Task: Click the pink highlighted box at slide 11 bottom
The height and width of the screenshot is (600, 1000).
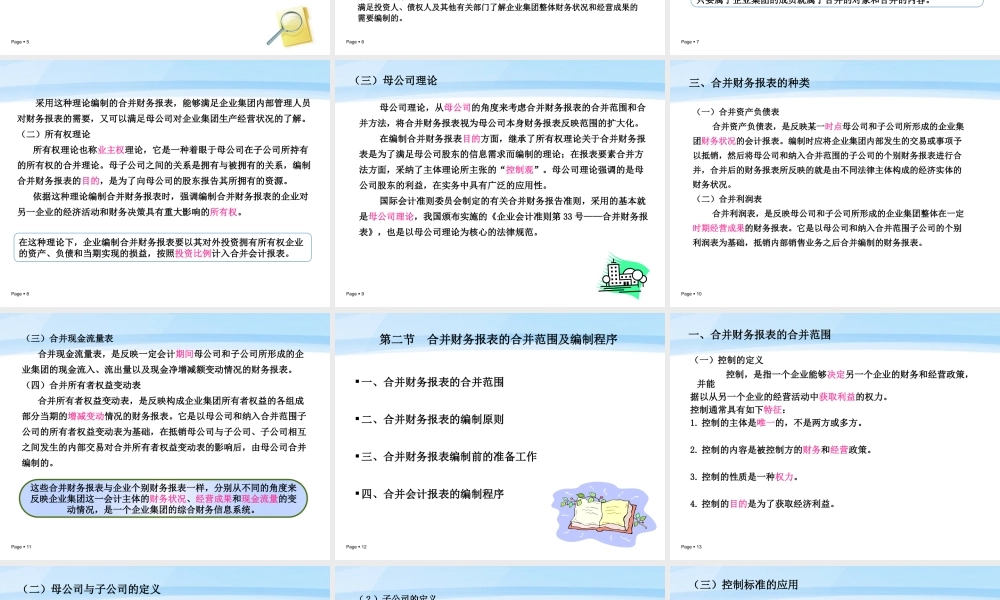Action: tap(165, 500)
